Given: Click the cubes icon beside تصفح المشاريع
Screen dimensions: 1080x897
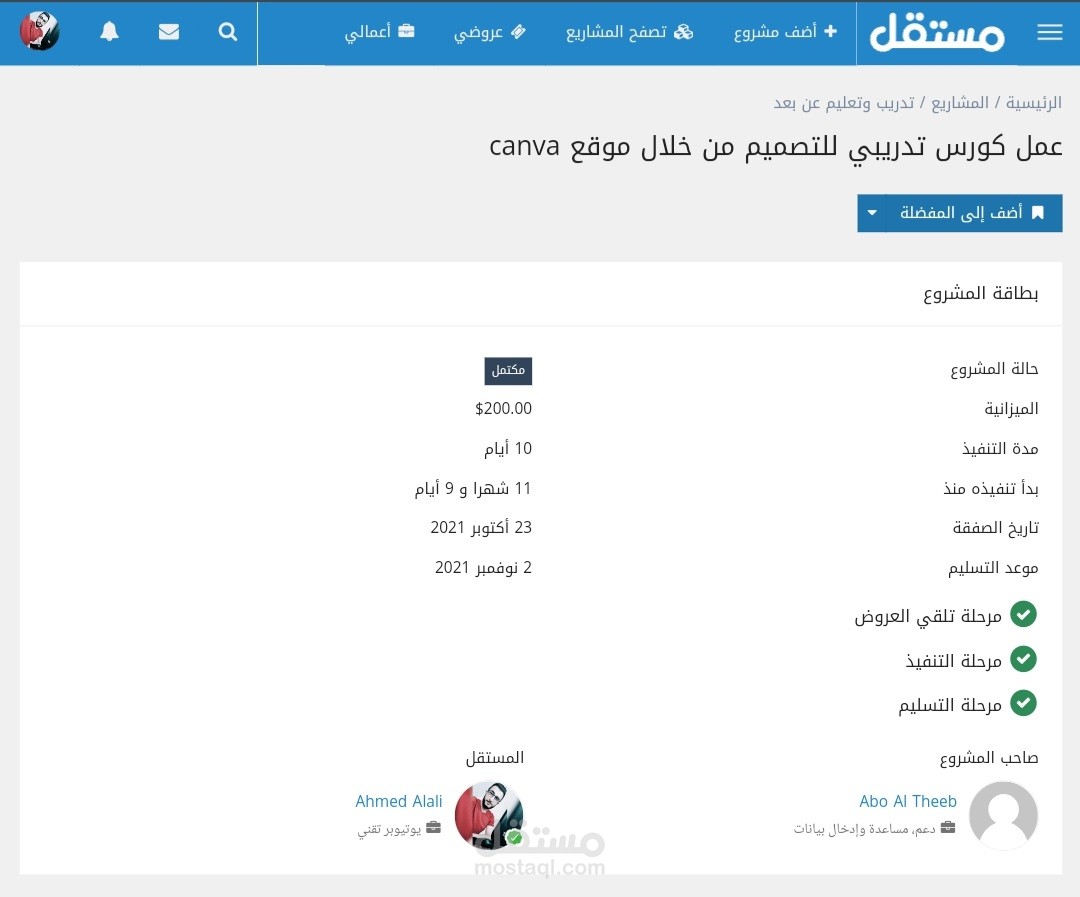Looking at the screenshot, I should [683, 32].
